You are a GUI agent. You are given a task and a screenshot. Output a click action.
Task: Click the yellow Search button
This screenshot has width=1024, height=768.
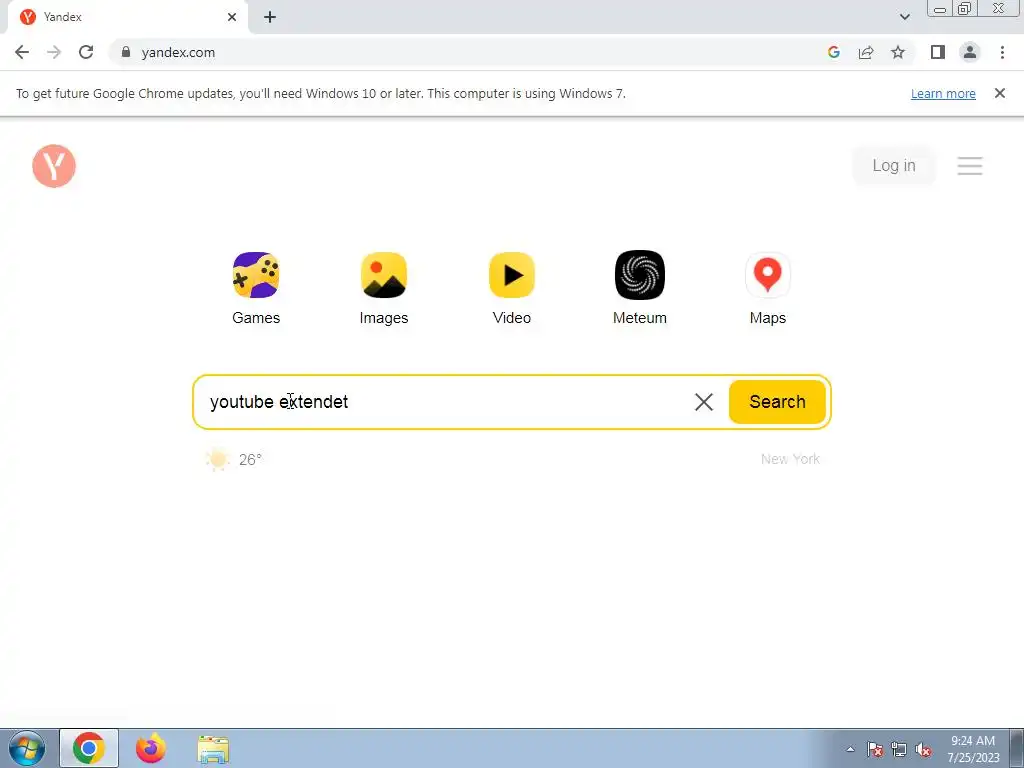point(777,402)
